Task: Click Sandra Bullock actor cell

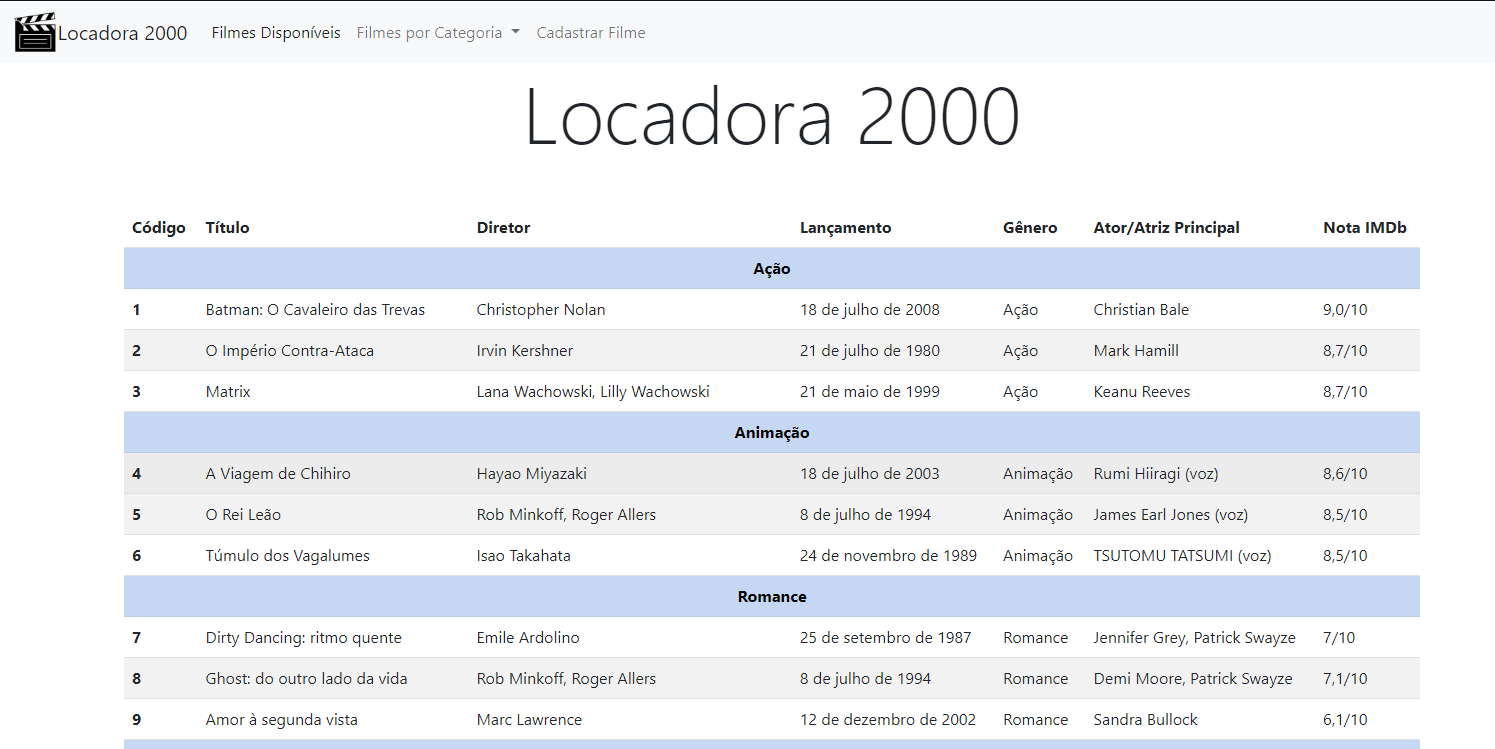Action: tap(1145, 720)
